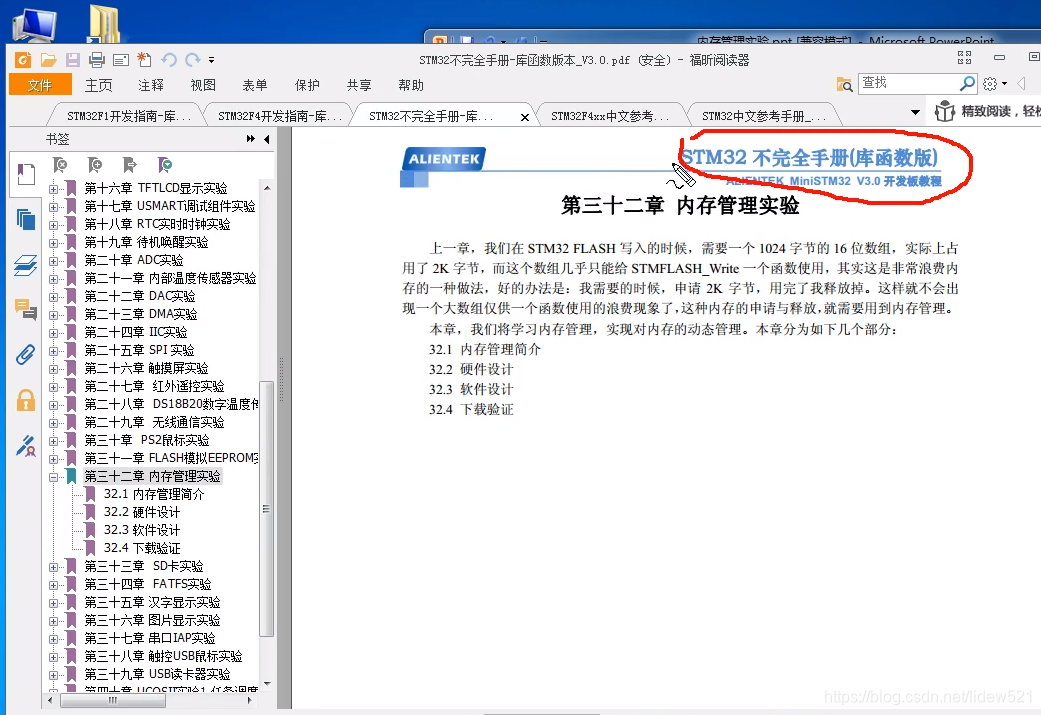Click the delete bookmark flag icon
1041x715 pixels.
click(x=60, y=165)
